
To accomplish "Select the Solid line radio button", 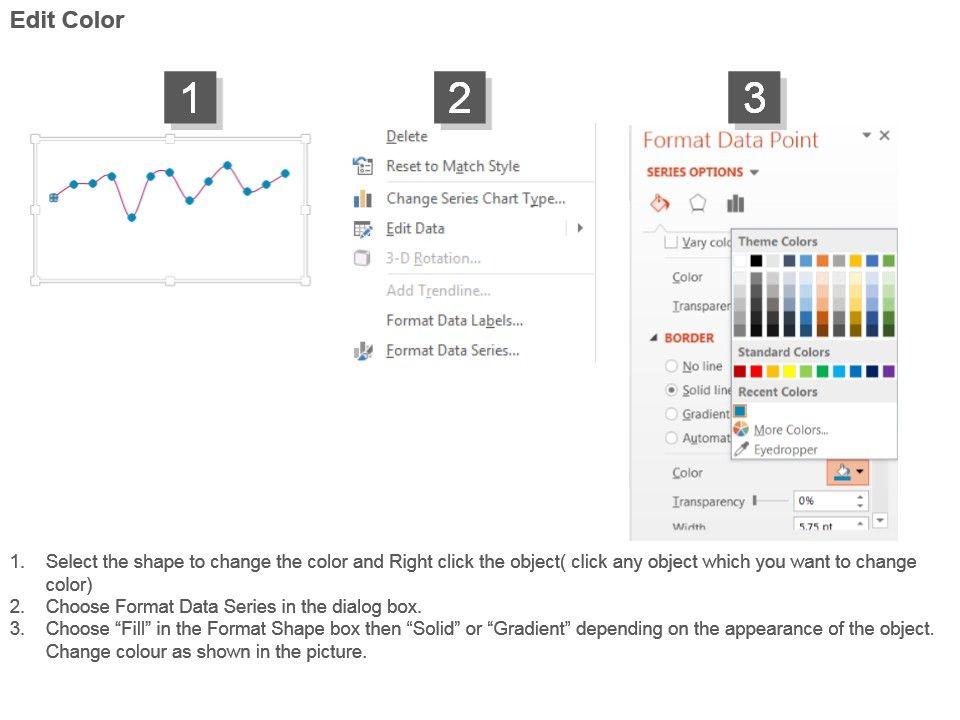I will 672,390.
